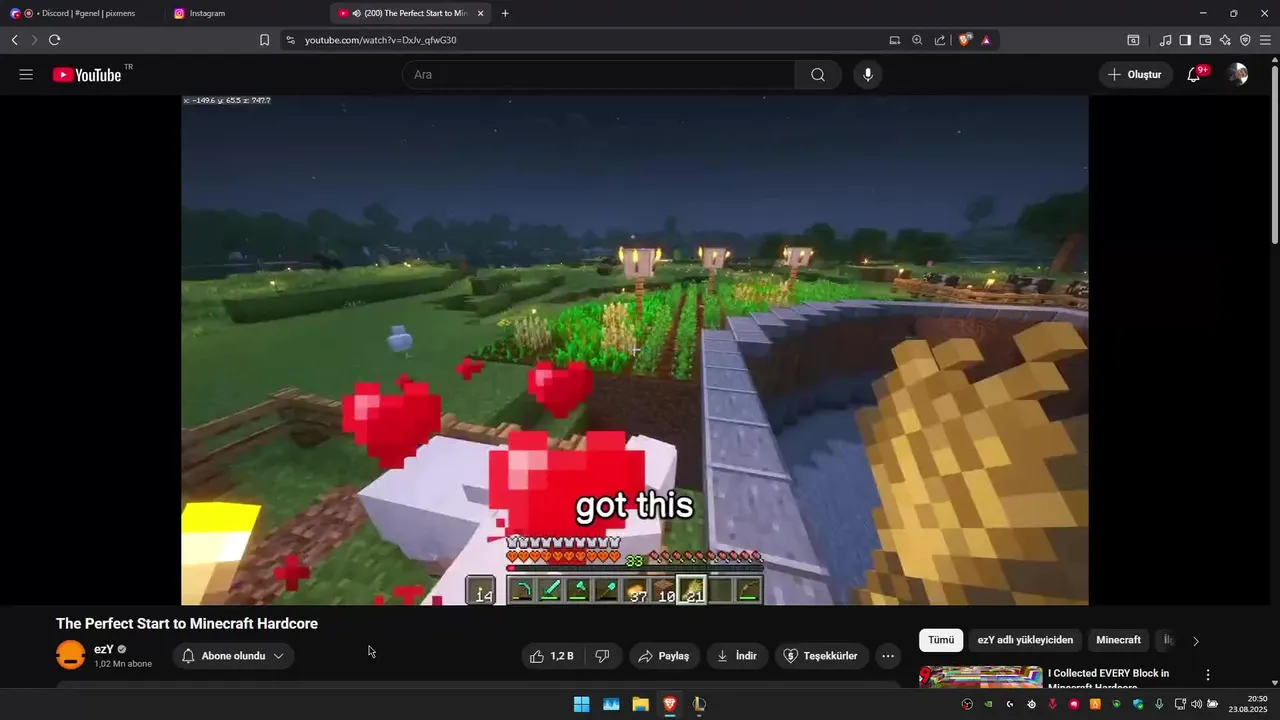1280x720 pixels.
Task: Open Brave VPN shield icon
Action: pyautogui.click(x=1245, y=40)
